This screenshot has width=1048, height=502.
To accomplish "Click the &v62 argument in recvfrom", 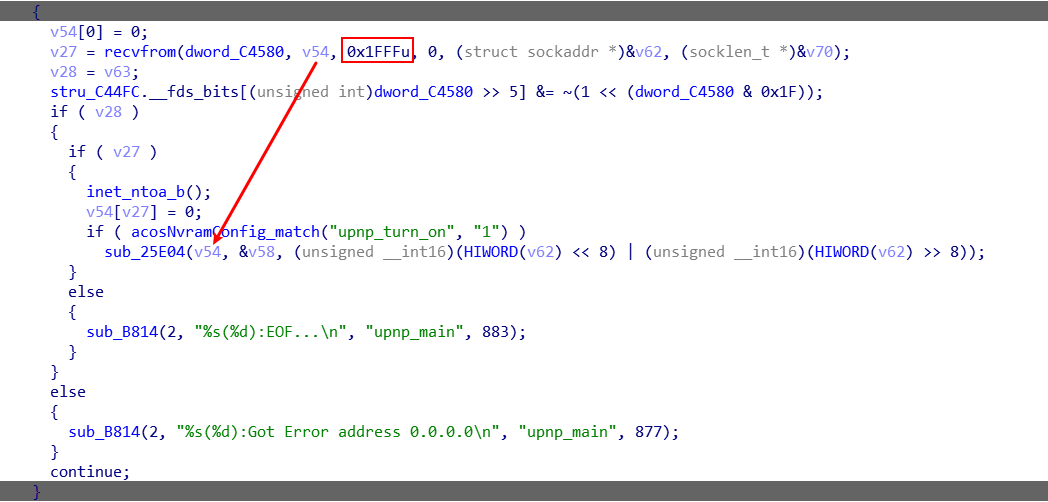I will tap(646, 52).
